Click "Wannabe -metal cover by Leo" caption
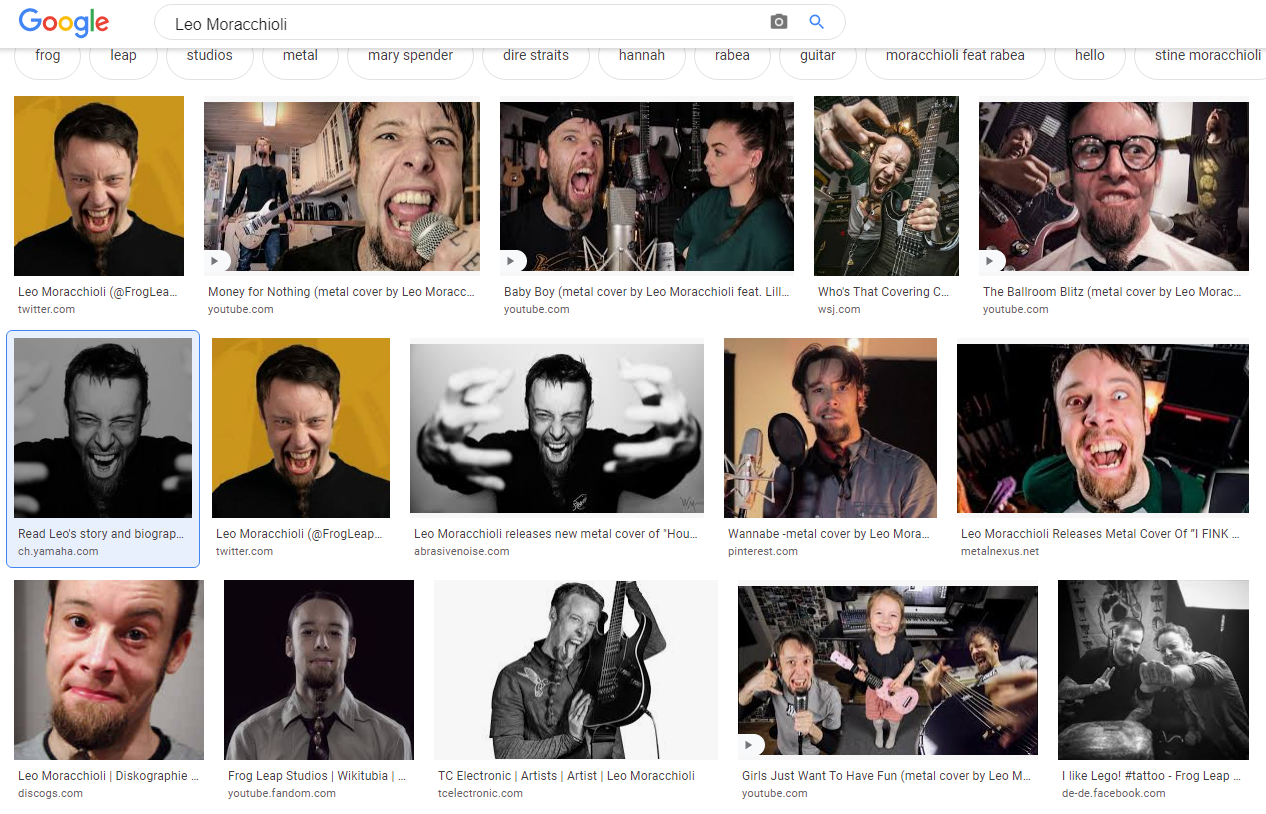This screenshot has width=1266, height=814. (829, 534)
